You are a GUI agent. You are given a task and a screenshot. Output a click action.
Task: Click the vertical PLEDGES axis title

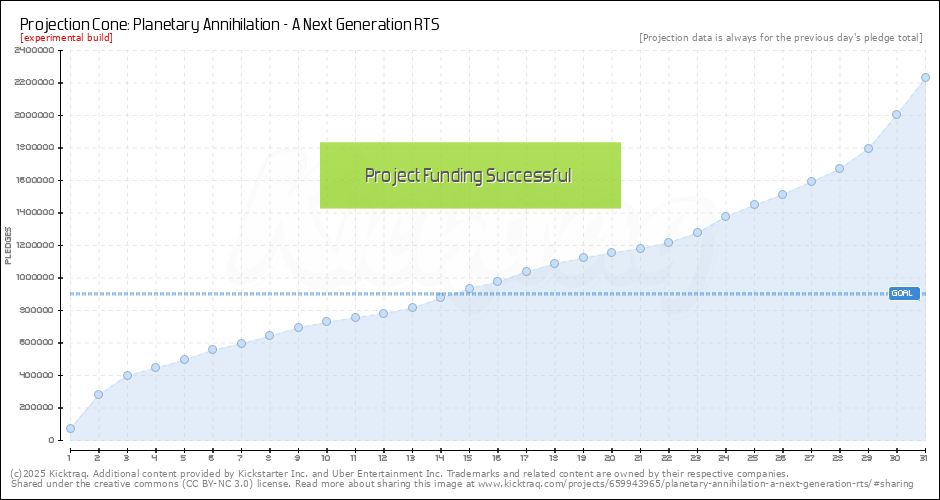pos(9,245)
